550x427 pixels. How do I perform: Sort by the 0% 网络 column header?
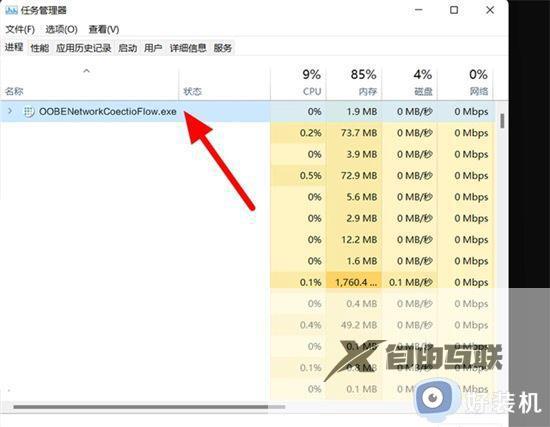pos(465,82)
